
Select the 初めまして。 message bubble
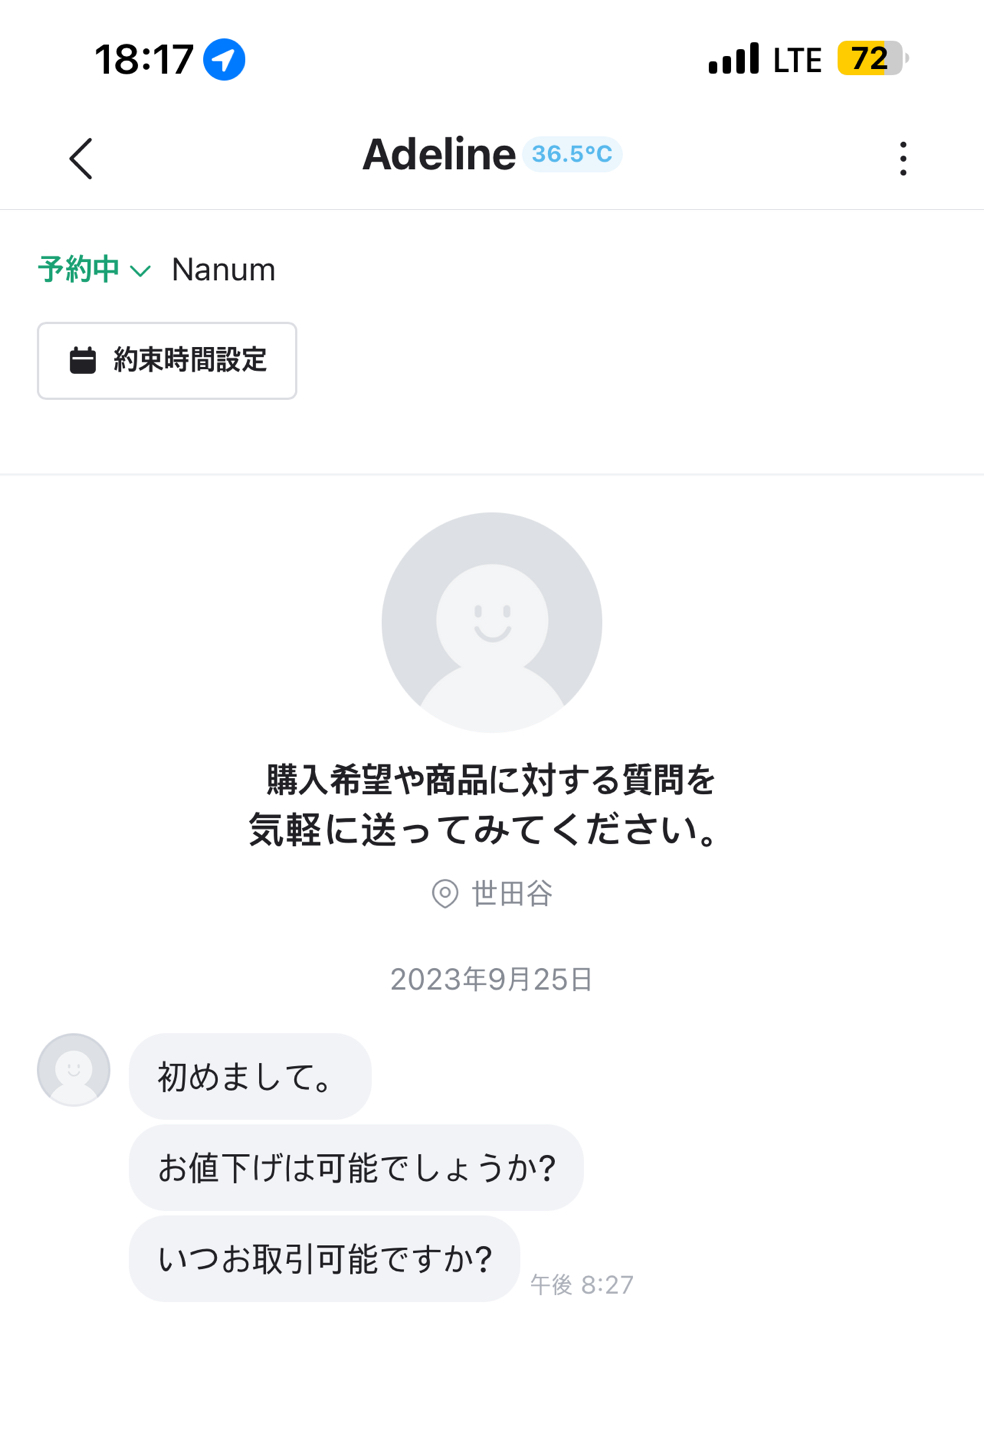[x=250, y=1076]
